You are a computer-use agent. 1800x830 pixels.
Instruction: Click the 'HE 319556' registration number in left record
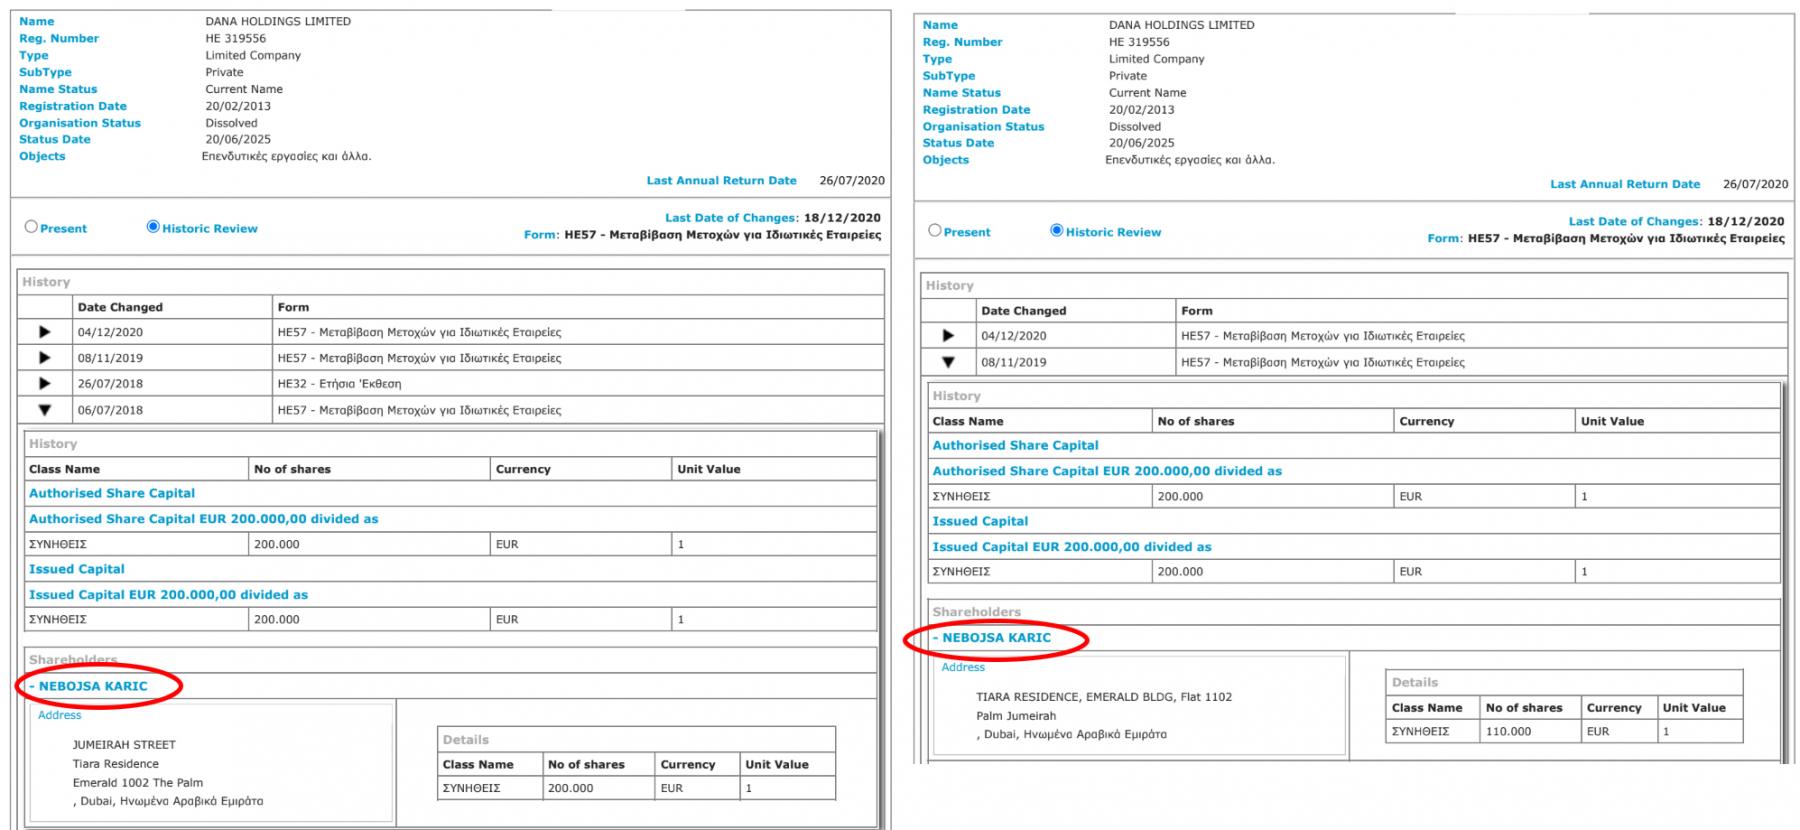236,38
